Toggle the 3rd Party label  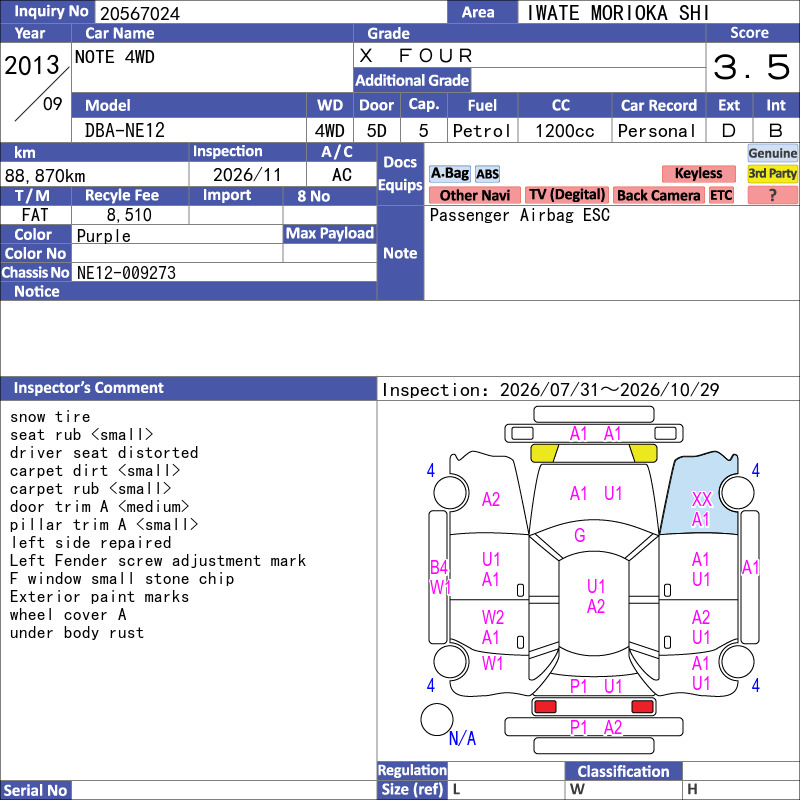[772, 173]
